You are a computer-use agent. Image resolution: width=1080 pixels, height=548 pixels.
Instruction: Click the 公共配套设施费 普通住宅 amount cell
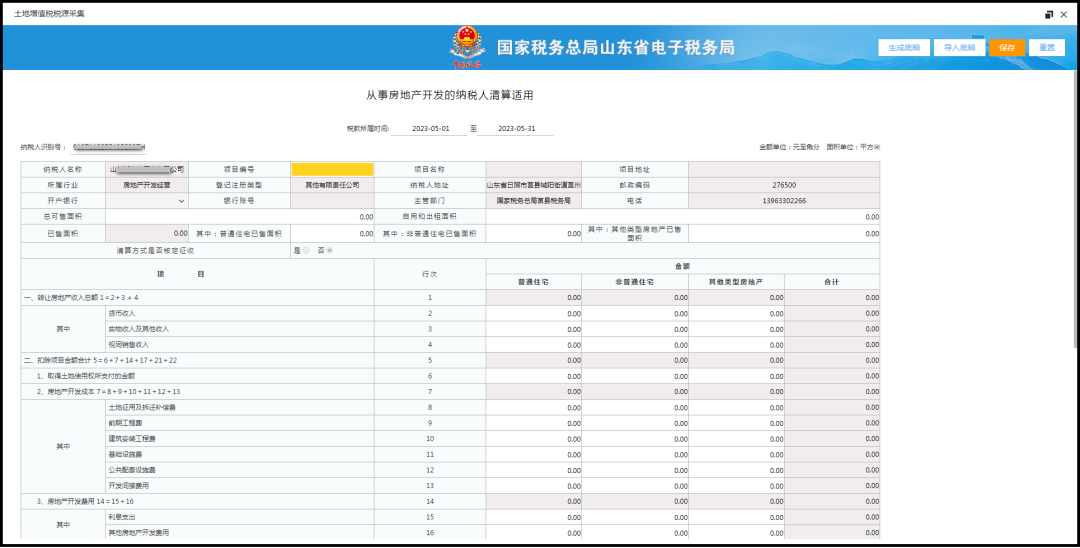[534, 470]
